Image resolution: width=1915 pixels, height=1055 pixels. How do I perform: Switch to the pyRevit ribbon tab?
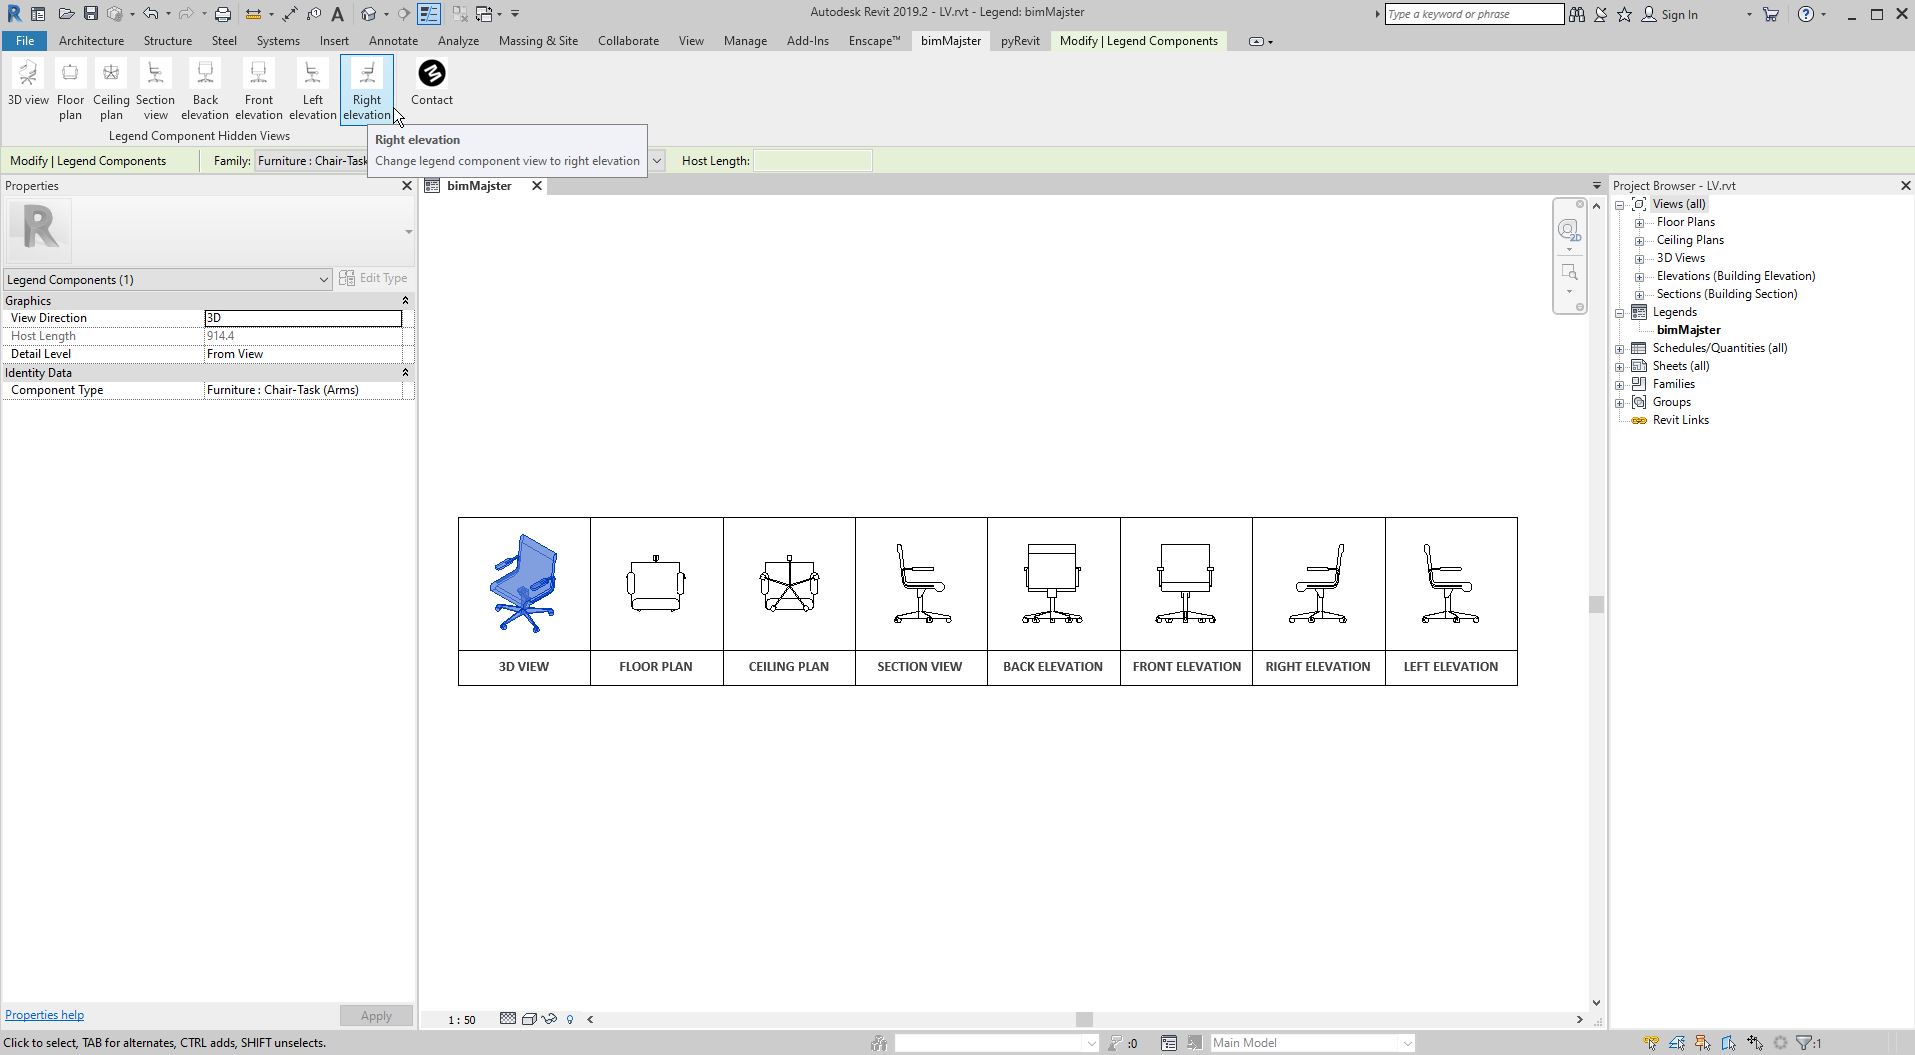[1020, 41]
